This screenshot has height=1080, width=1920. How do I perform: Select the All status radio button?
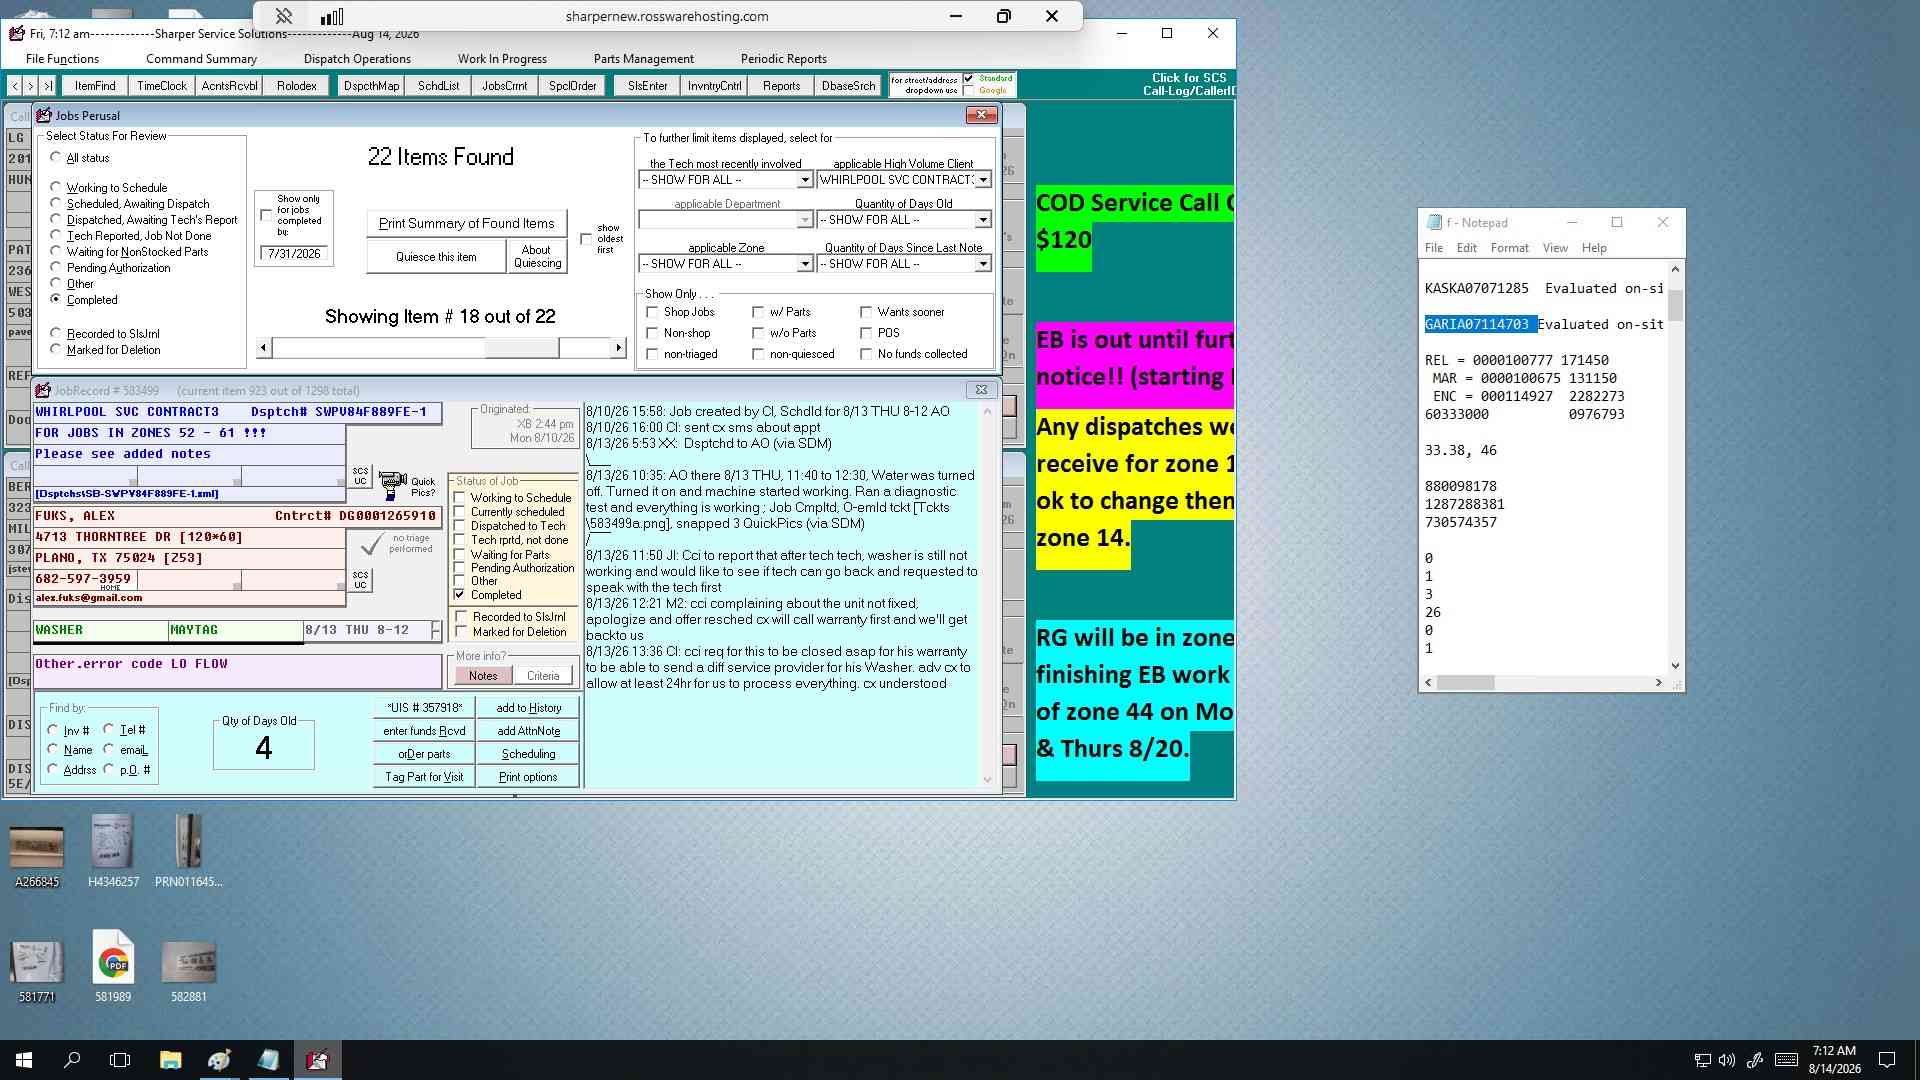(56, 157)
